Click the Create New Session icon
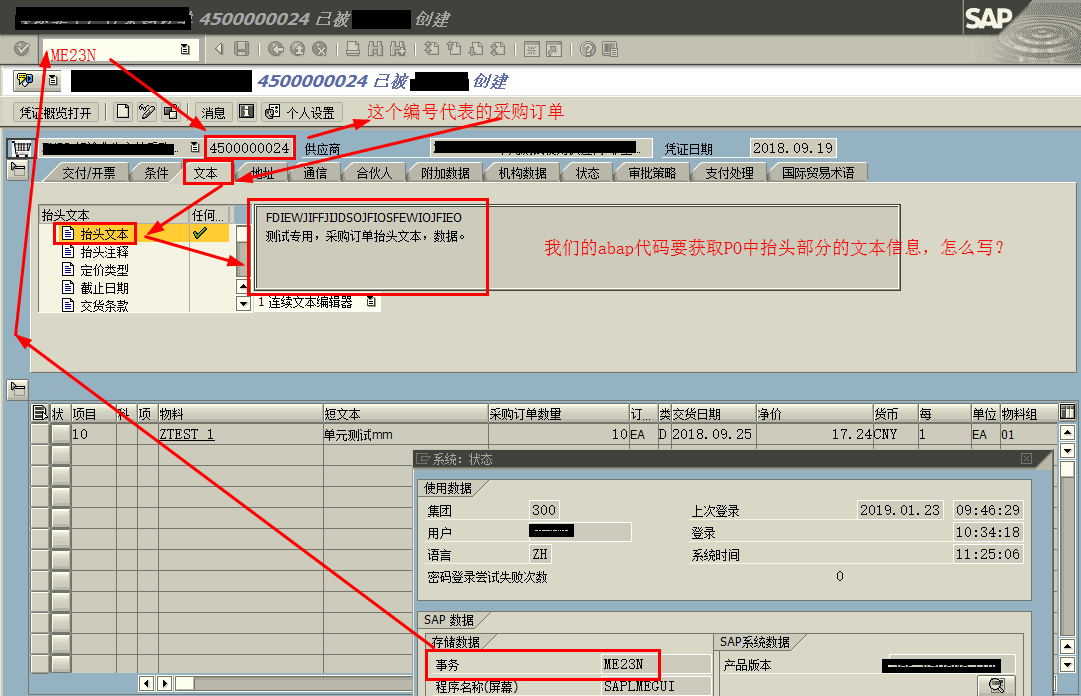Screen dimensions: 1081x696 click(x=532, y=49)
